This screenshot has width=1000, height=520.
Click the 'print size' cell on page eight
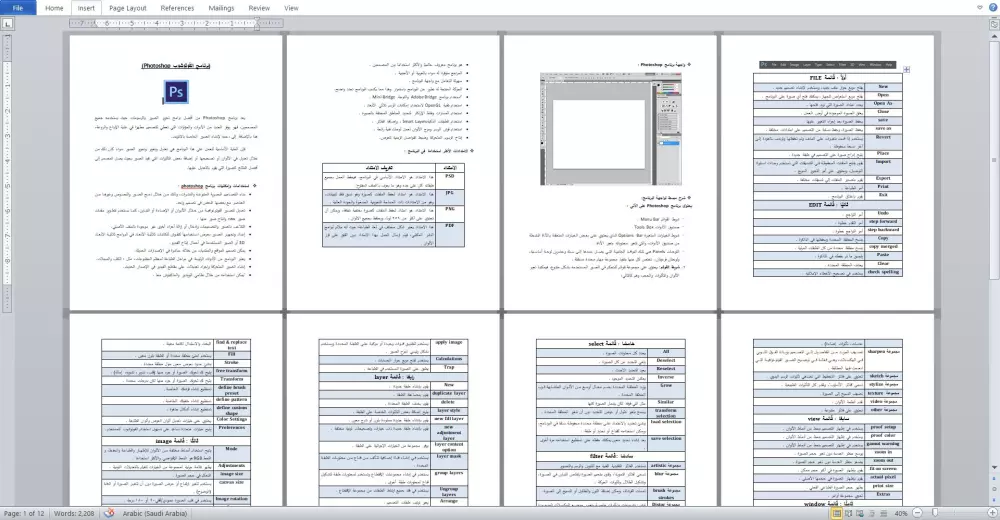(x=883, y=486)
